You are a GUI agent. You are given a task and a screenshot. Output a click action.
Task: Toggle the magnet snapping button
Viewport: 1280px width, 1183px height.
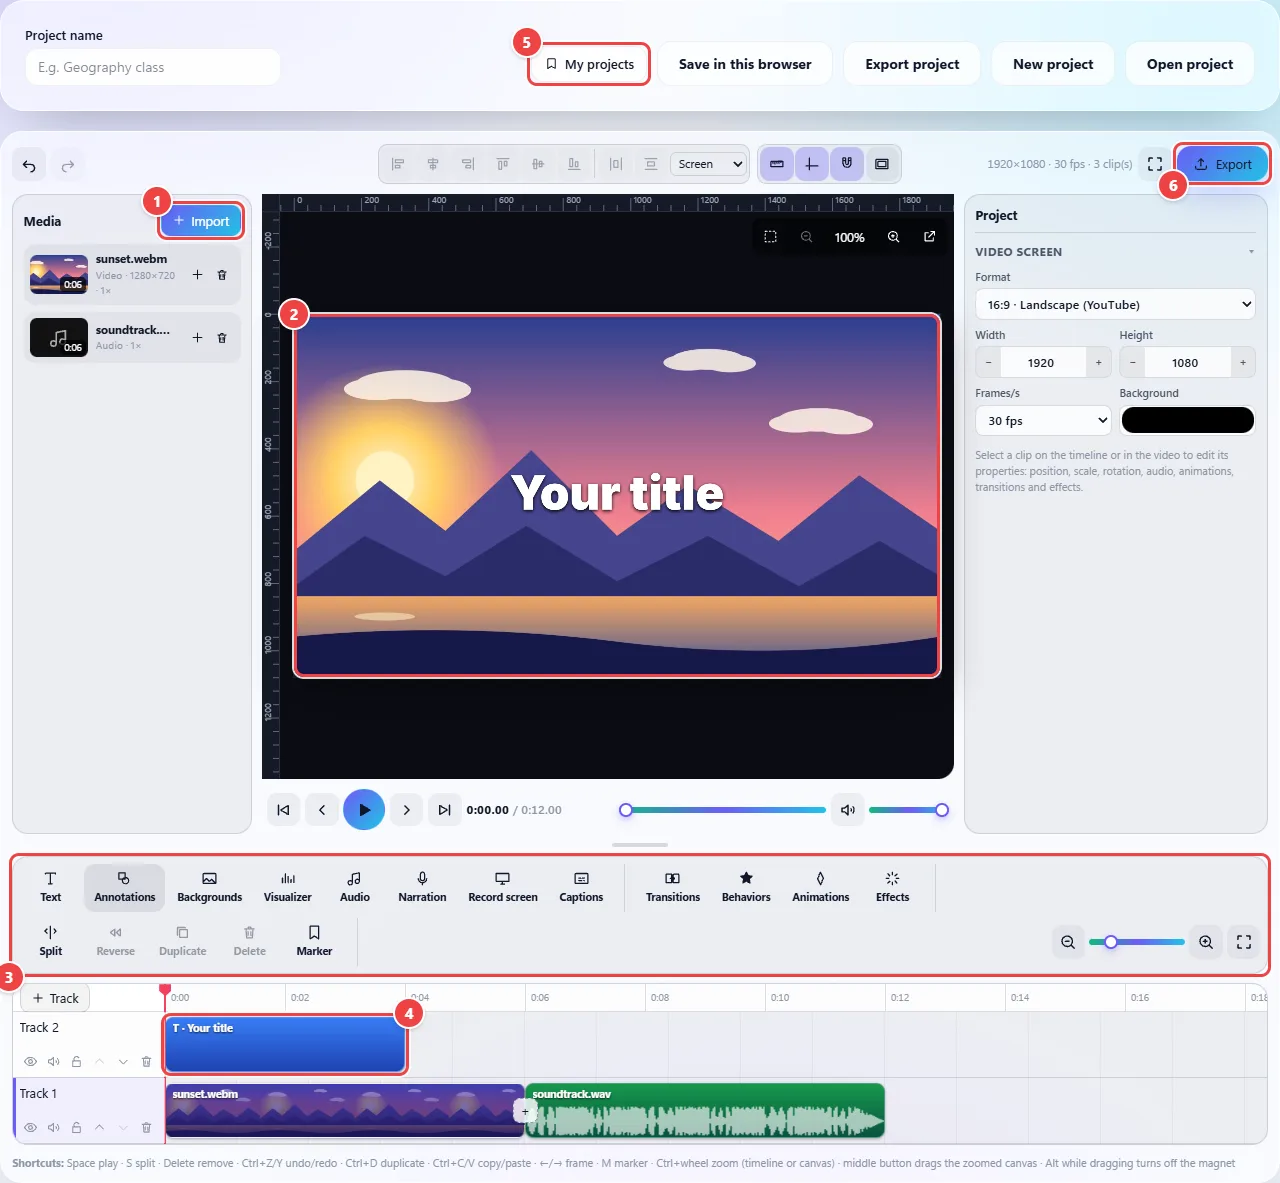click(x=847, y=164)
